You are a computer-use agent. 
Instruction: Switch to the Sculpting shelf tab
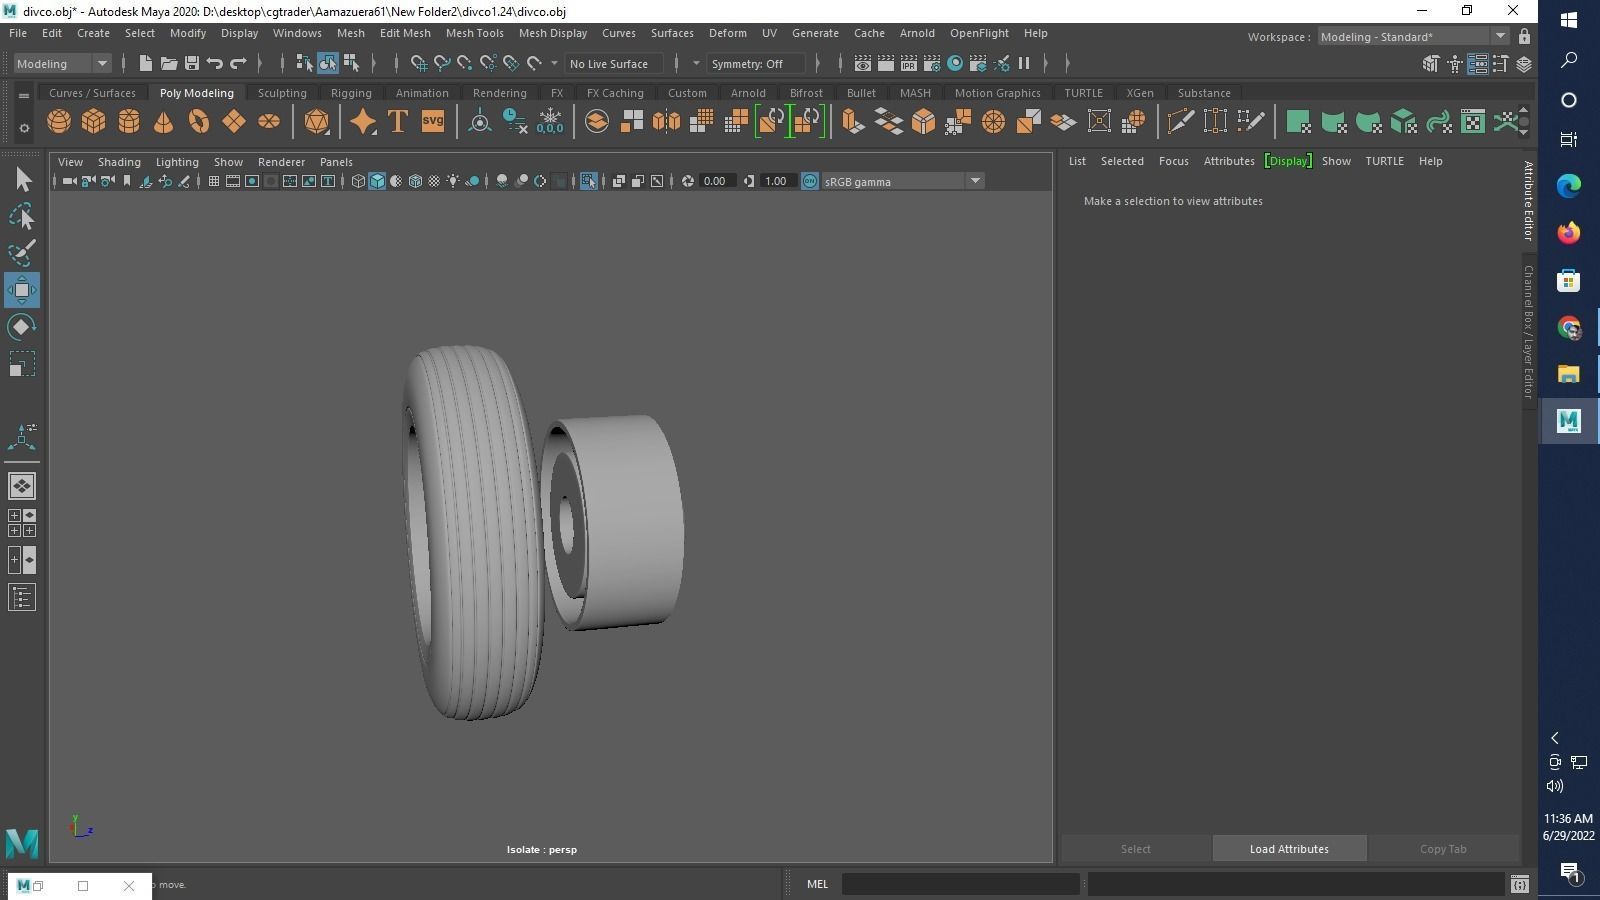(282, 93)
